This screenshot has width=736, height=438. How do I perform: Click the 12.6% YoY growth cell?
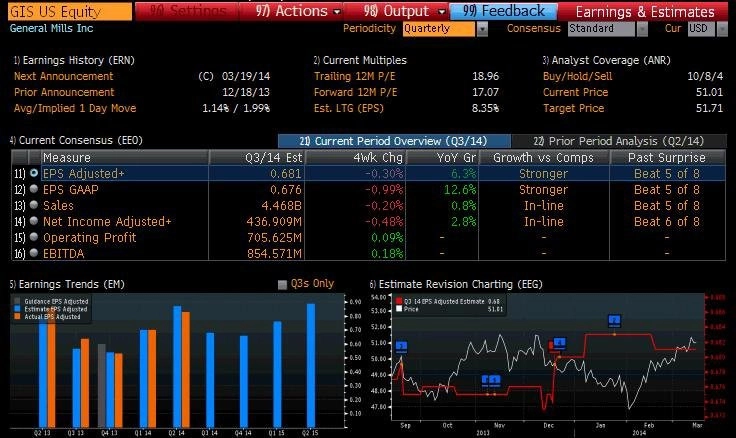460,190
